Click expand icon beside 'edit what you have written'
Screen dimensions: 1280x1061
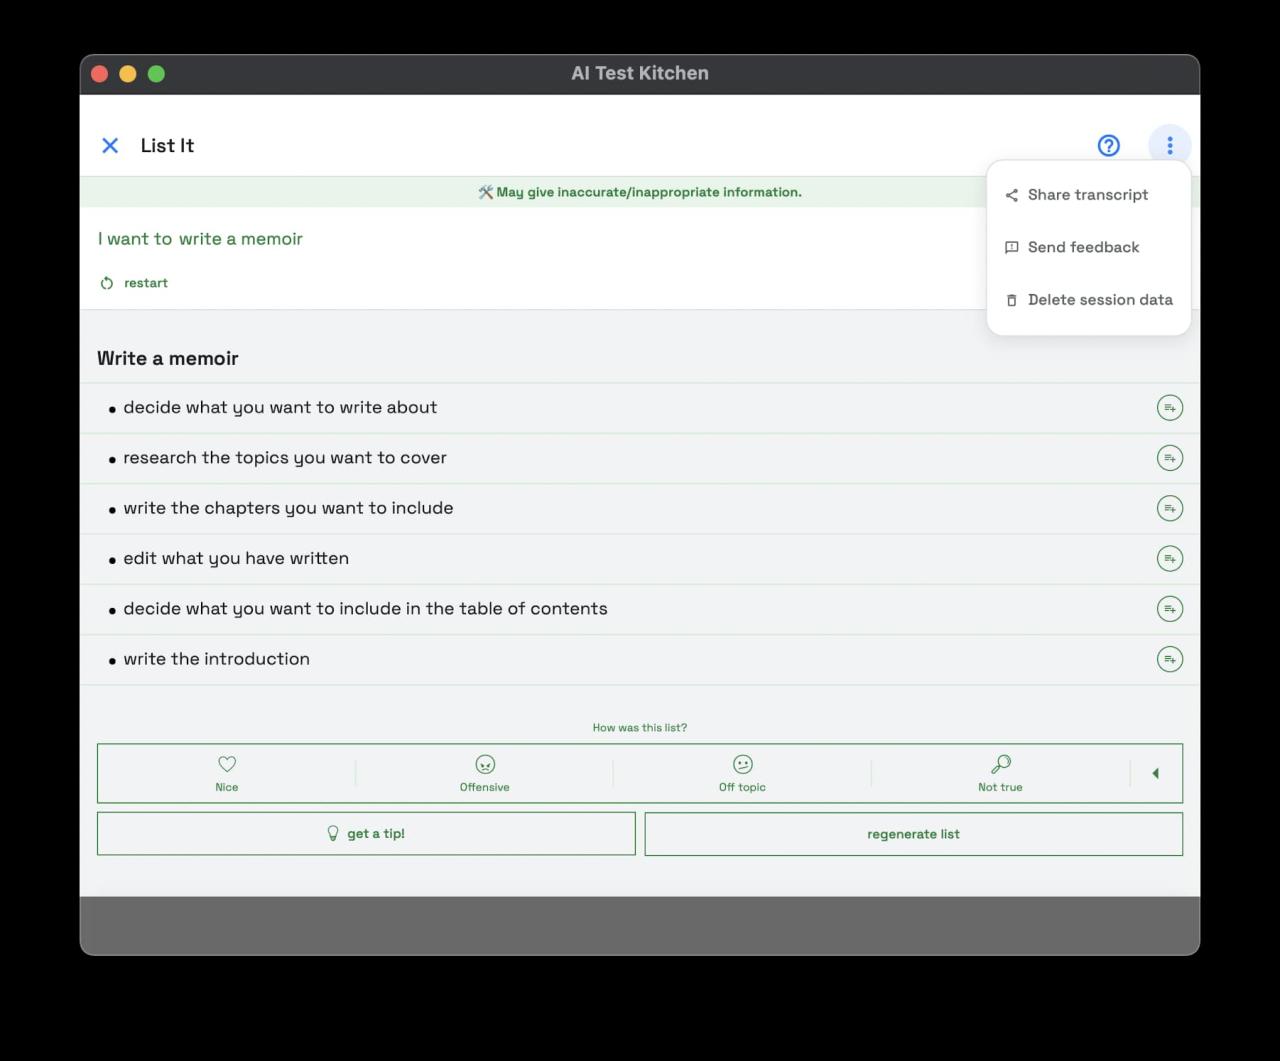point(1169,559)
